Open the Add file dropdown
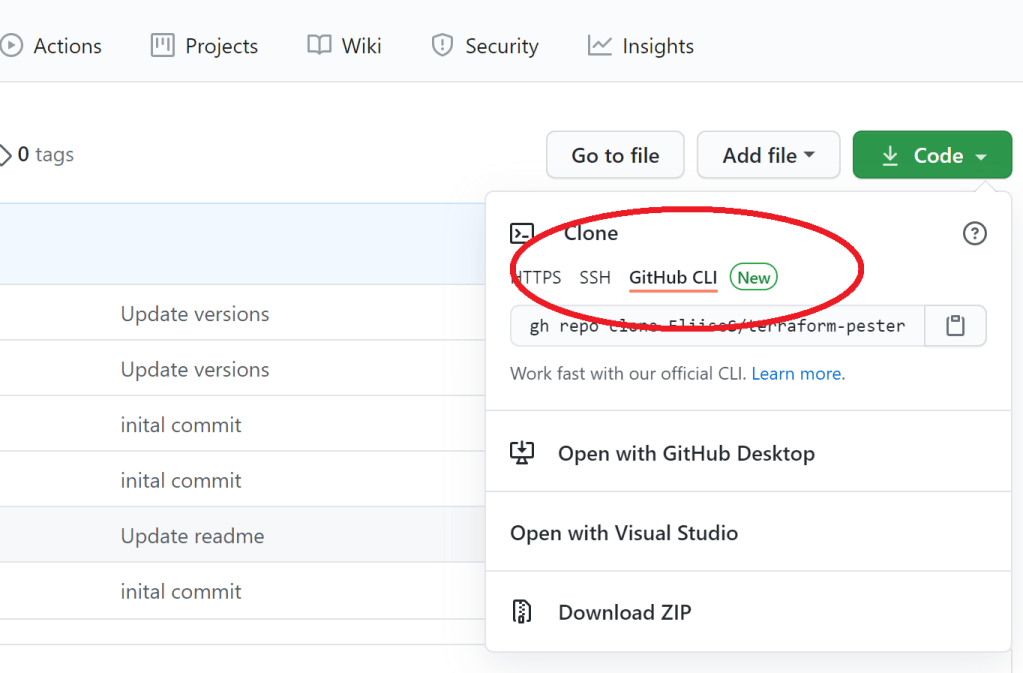 click(x=768, y=155)
